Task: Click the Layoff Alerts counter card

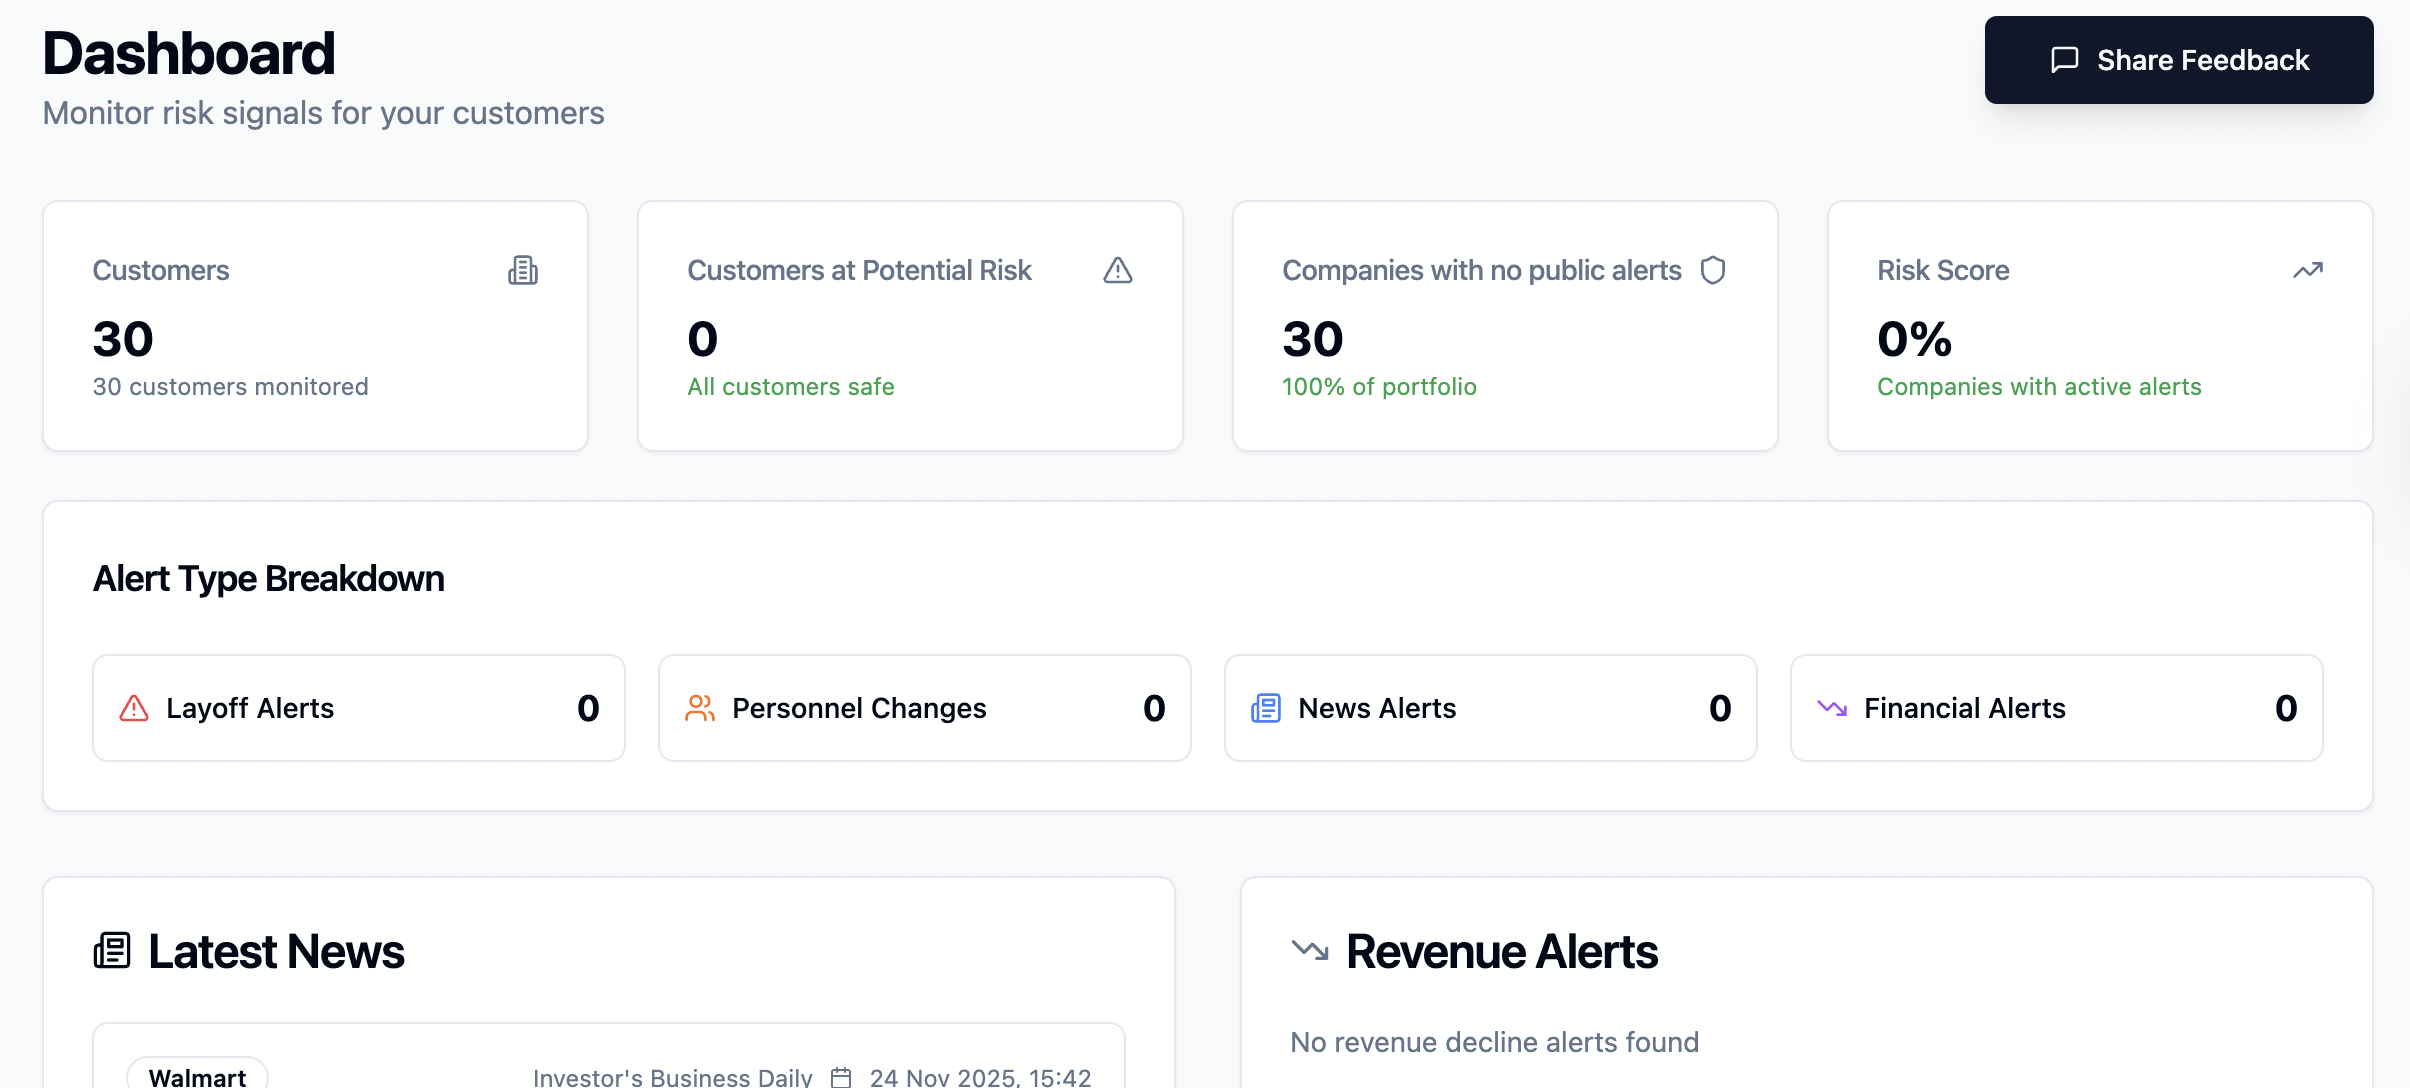Action: (358, 707)
